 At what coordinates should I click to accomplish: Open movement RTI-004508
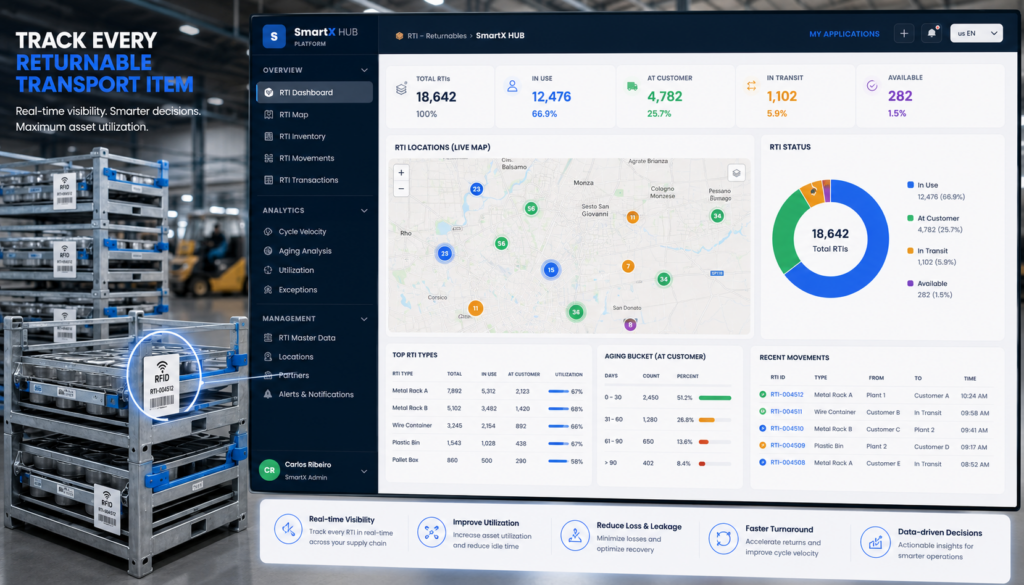tap(788, 463)
